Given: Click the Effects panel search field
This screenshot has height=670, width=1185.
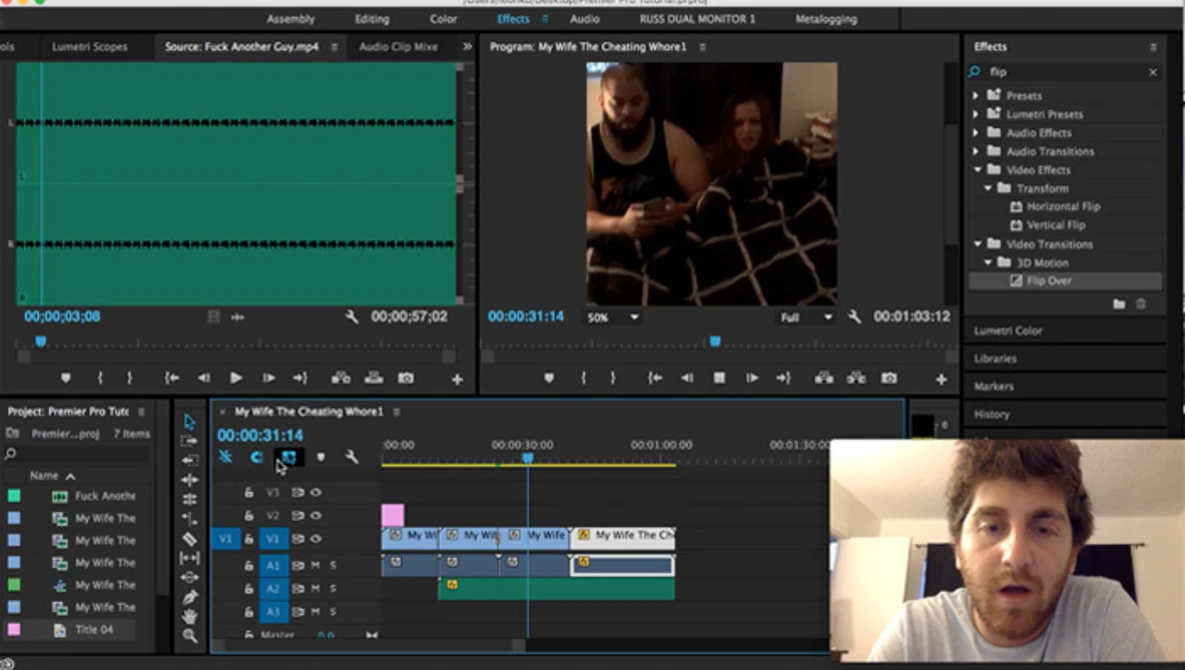Looking at the screenshot, I should [x=1063, y=72].
